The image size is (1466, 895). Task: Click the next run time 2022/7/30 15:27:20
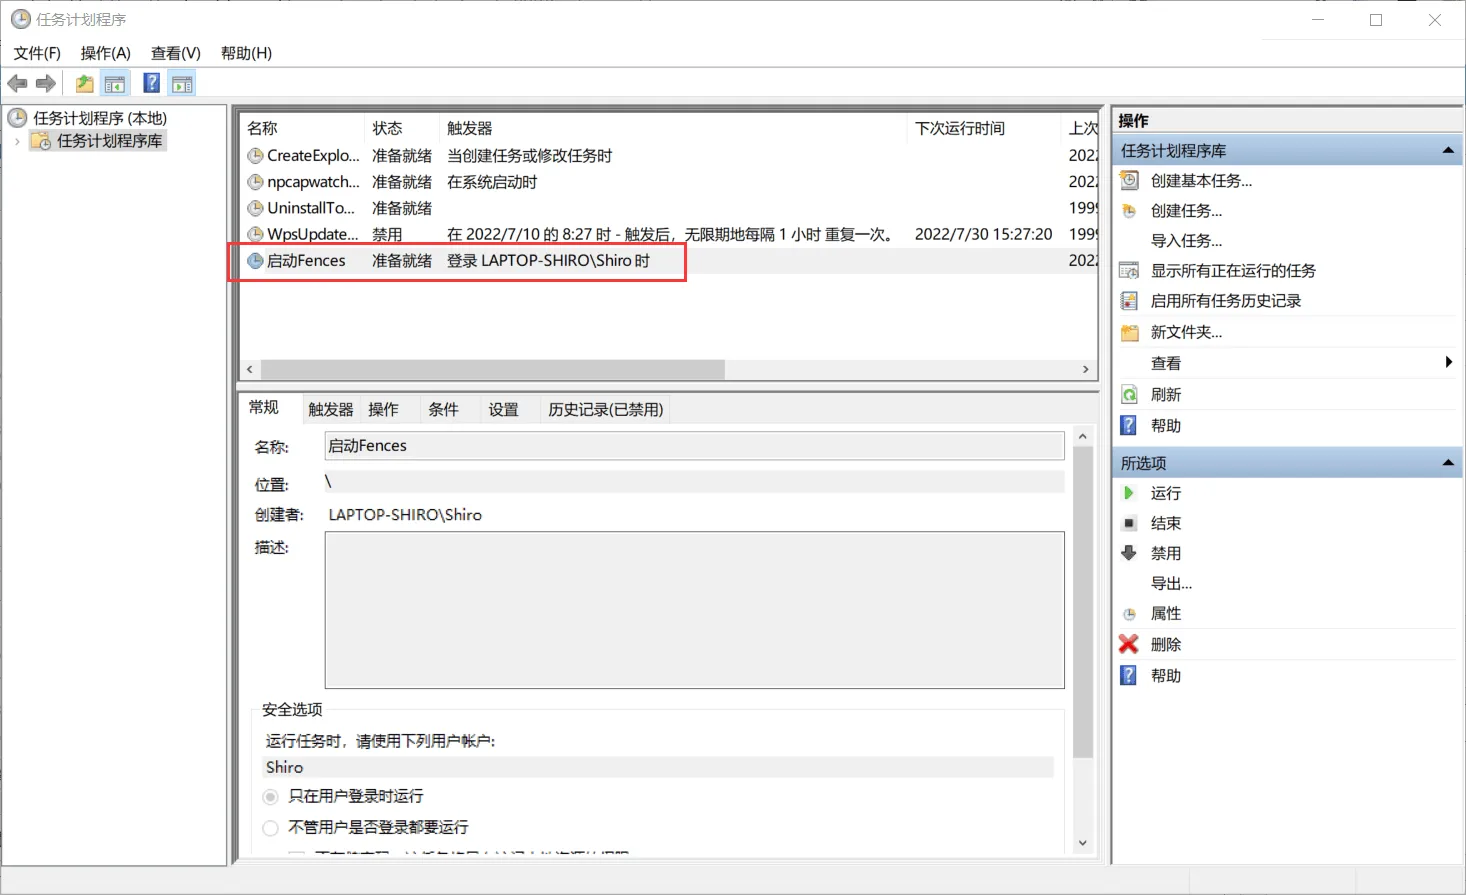[x=984, y=234]
